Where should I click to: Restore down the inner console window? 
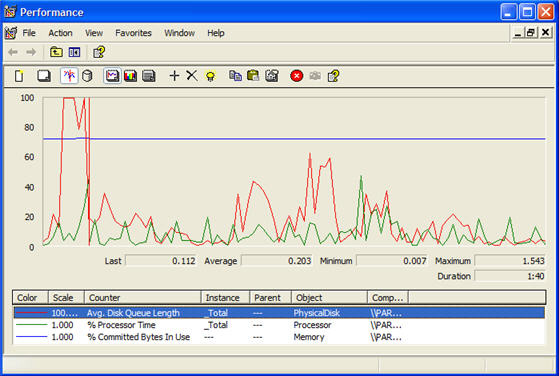pyautogui.click(x=531, y=33)
